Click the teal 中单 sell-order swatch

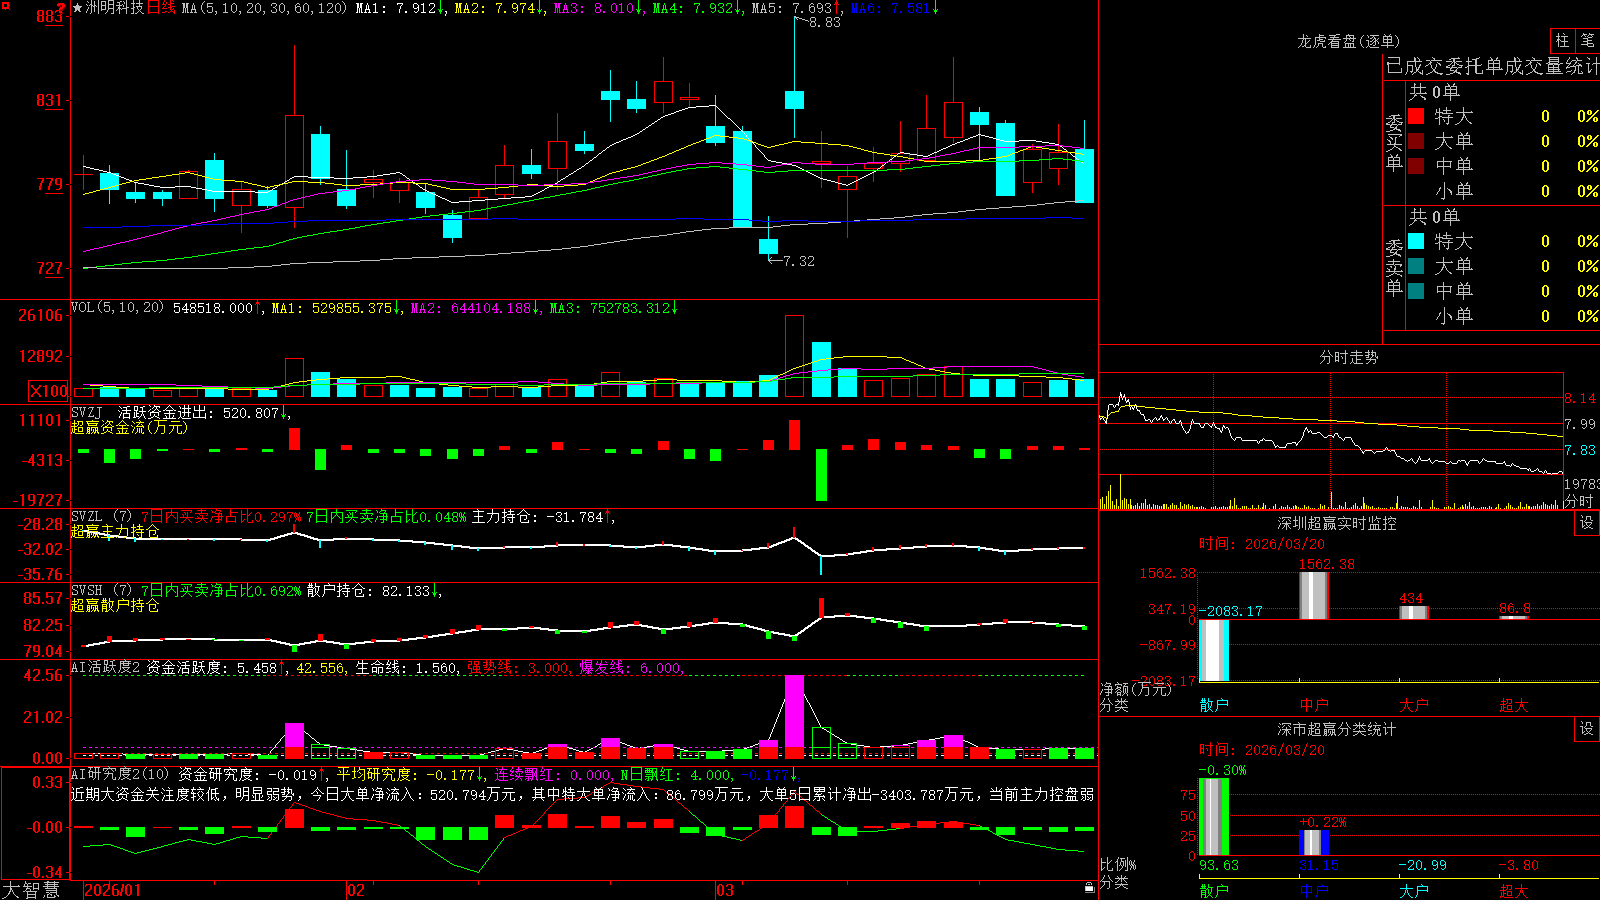coord(1416,291)
